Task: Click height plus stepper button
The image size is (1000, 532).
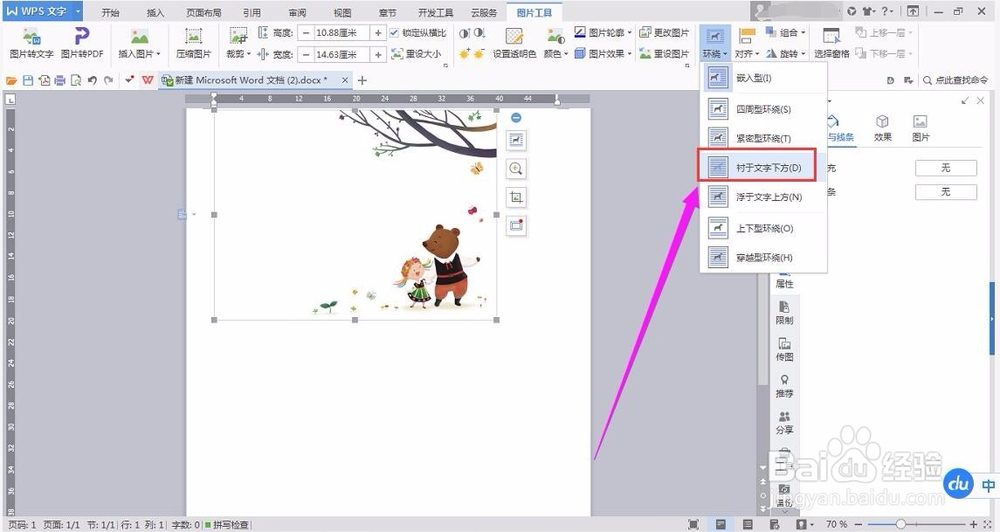Action: click(x=378, y=33)
